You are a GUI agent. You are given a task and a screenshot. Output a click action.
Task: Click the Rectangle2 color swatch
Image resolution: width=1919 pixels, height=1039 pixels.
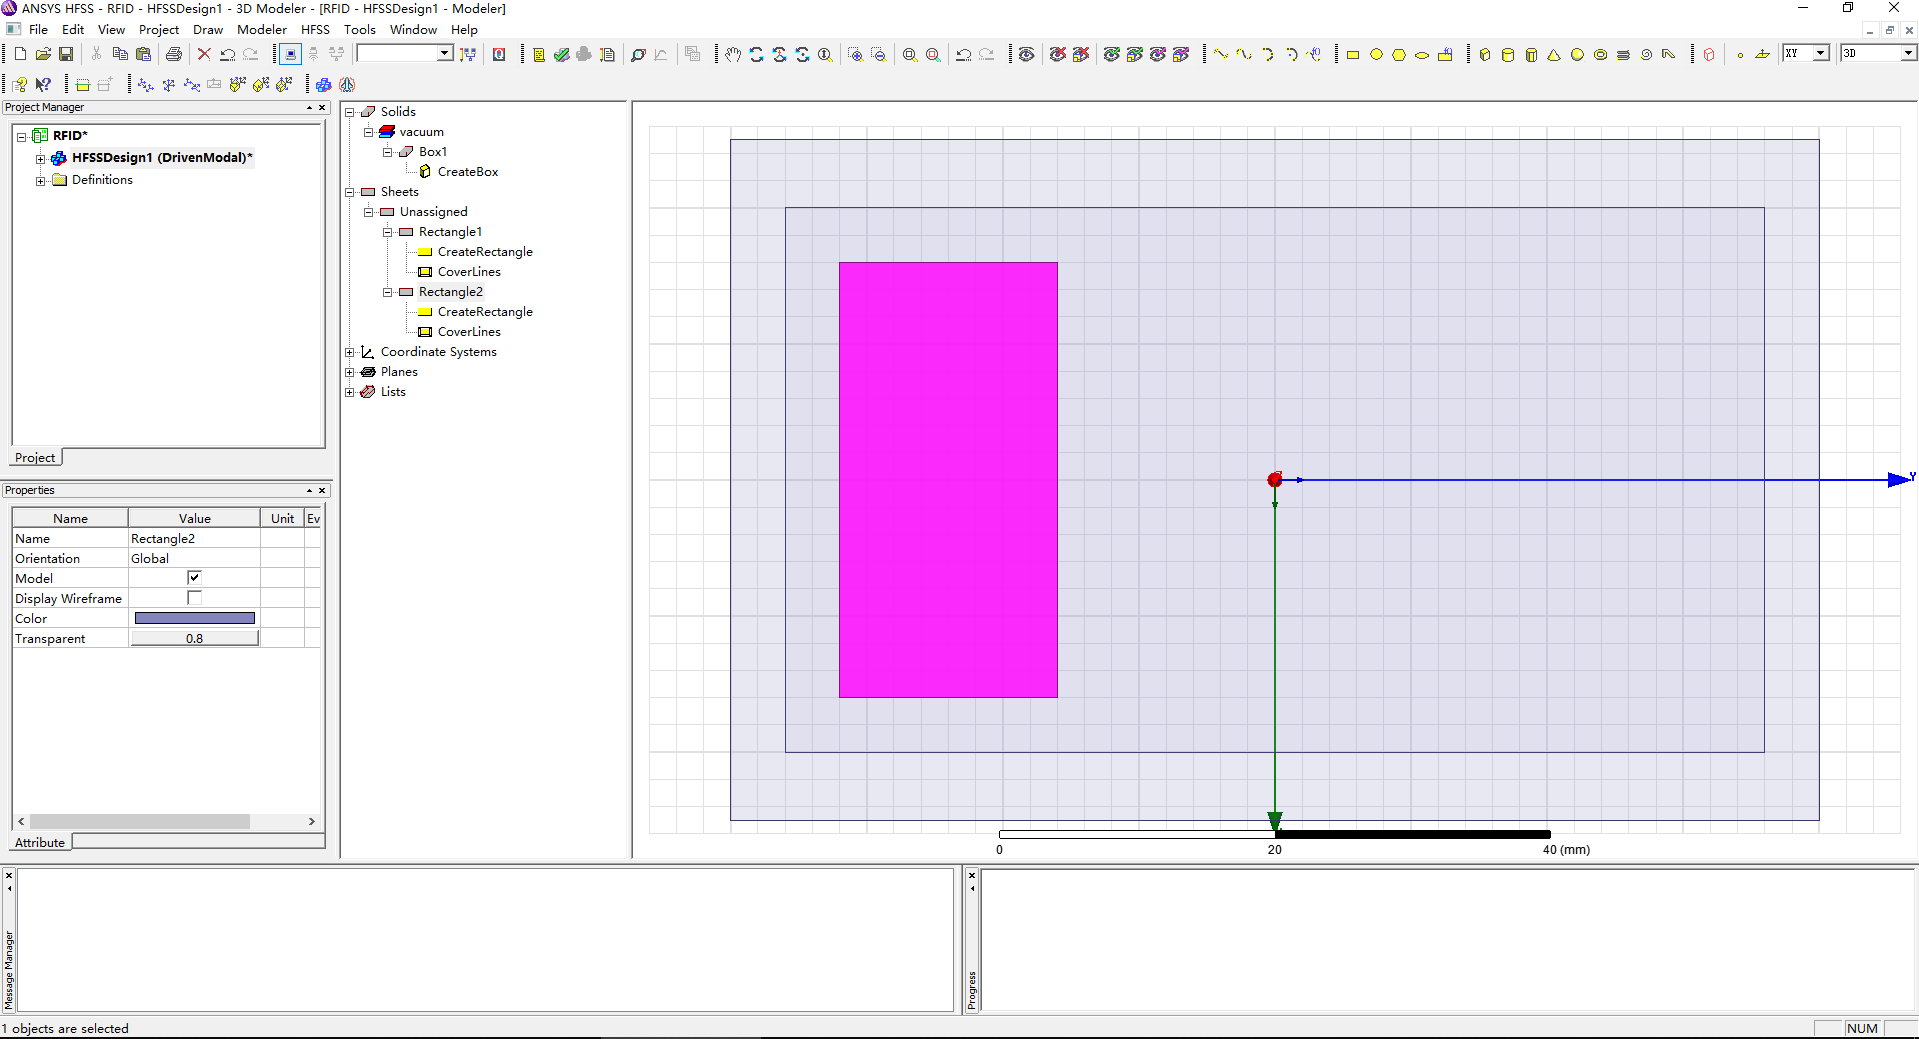[x=194, y=618]
